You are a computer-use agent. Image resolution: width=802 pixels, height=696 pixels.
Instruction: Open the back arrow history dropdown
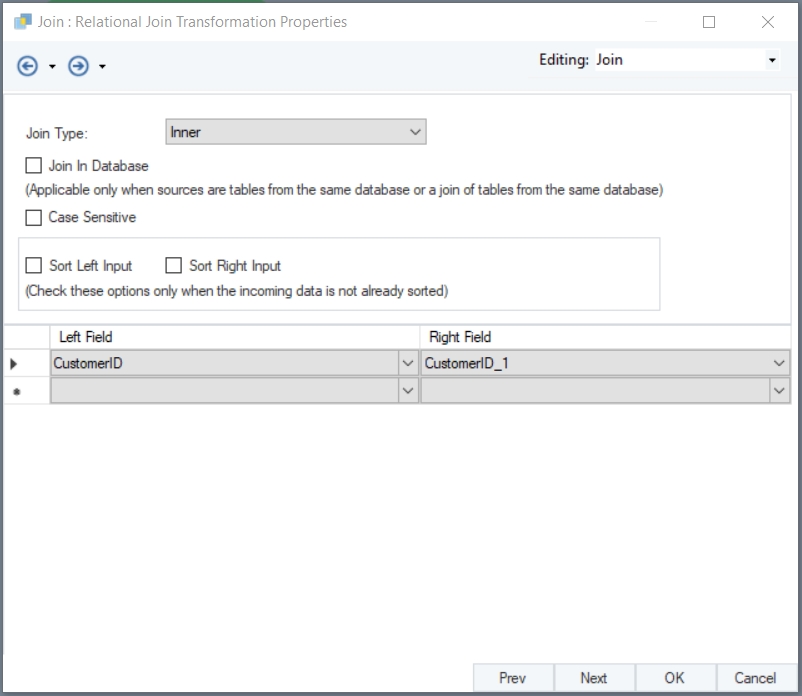pyautogui.click(x=53, y=67)
